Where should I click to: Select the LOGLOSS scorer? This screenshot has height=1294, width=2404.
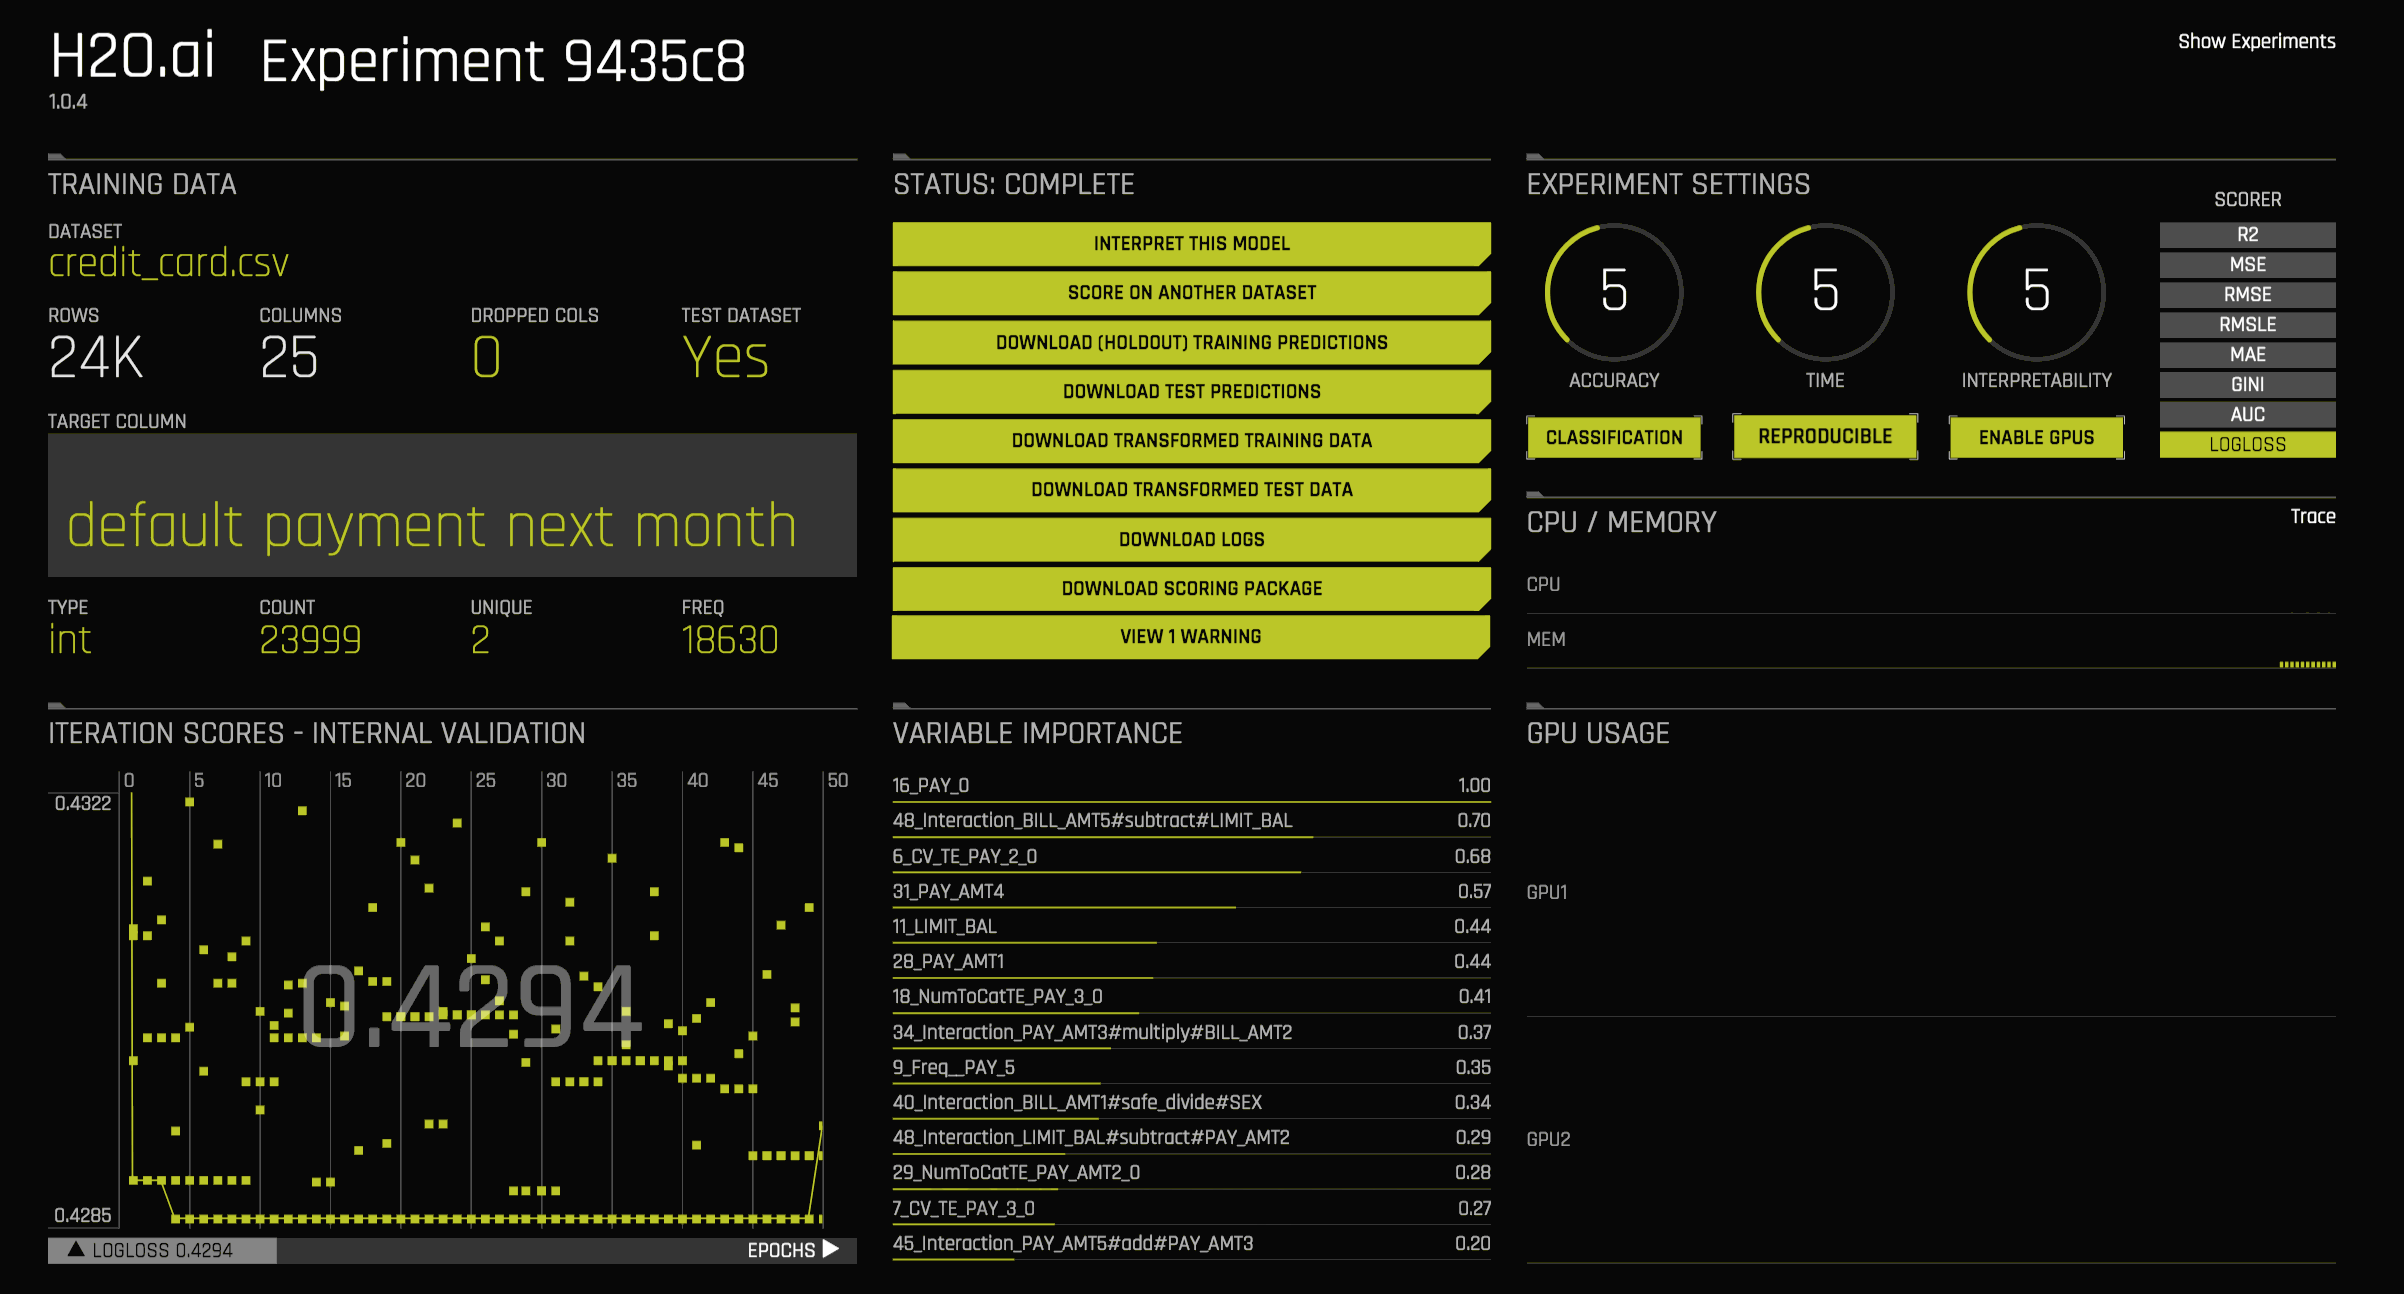(2246, 444)
